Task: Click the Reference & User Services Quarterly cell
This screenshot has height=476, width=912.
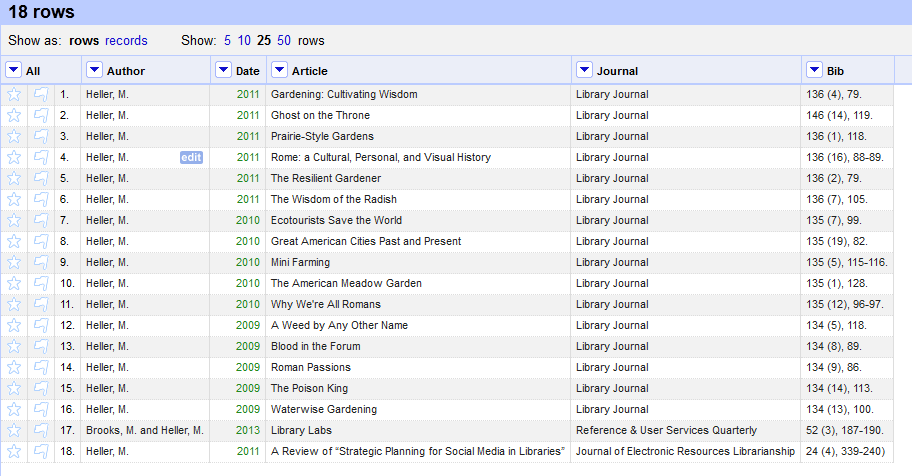Action: coord(686,431)
